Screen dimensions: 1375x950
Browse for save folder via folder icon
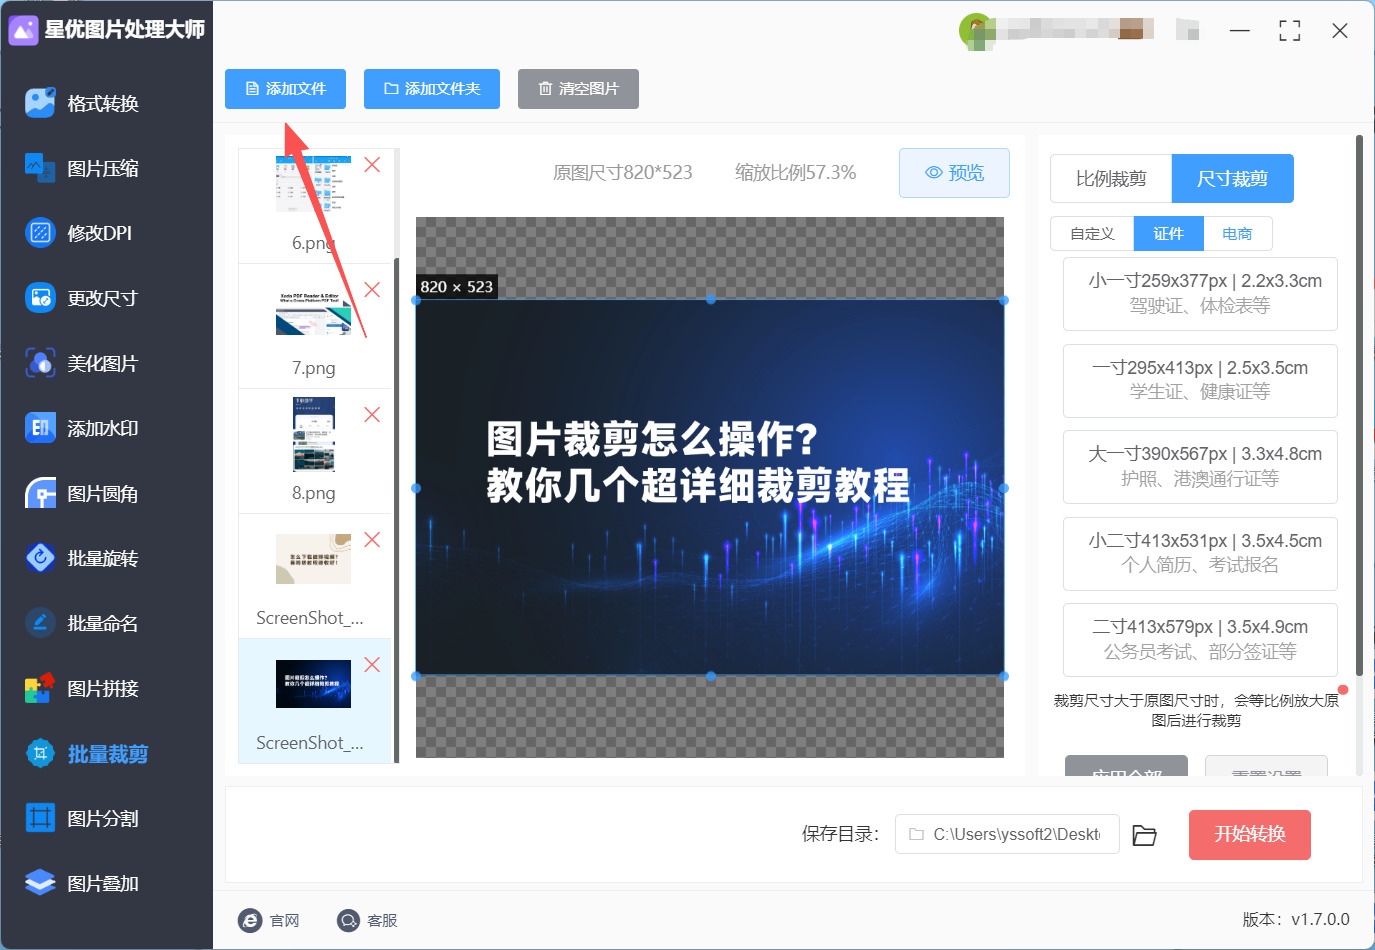point(1144,835)
